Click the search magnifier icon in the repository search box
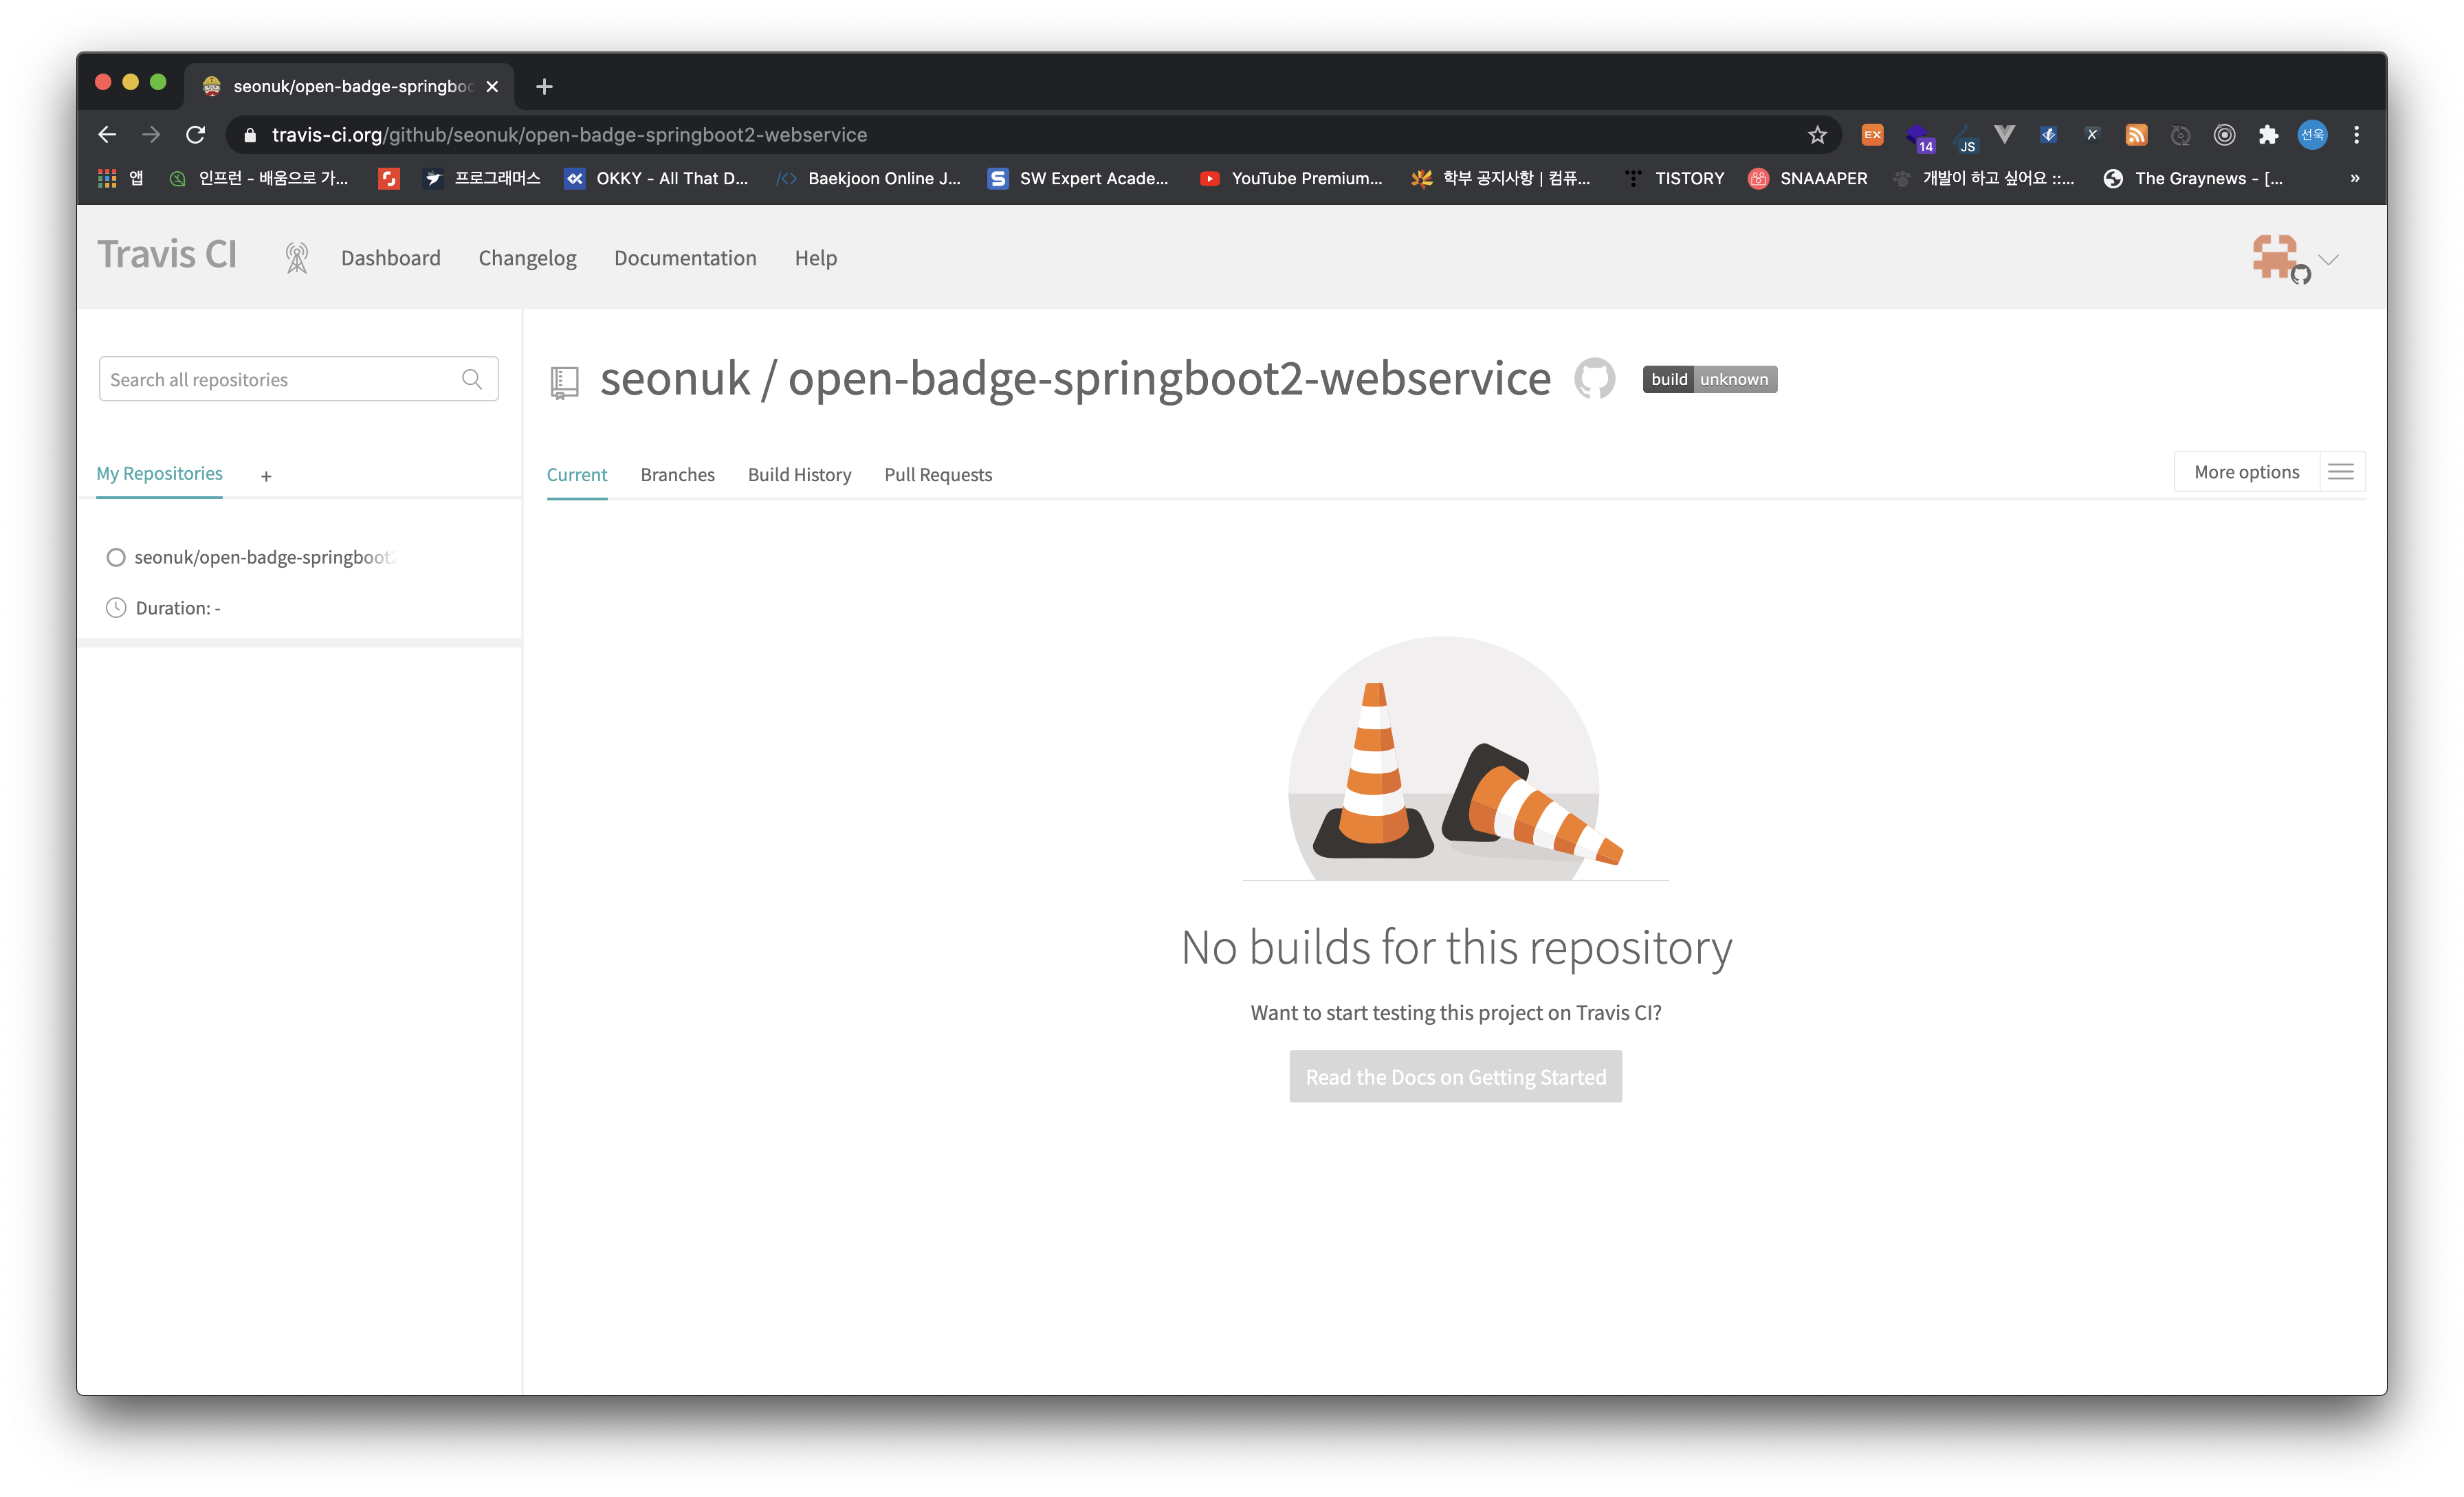 coord(472,379)
